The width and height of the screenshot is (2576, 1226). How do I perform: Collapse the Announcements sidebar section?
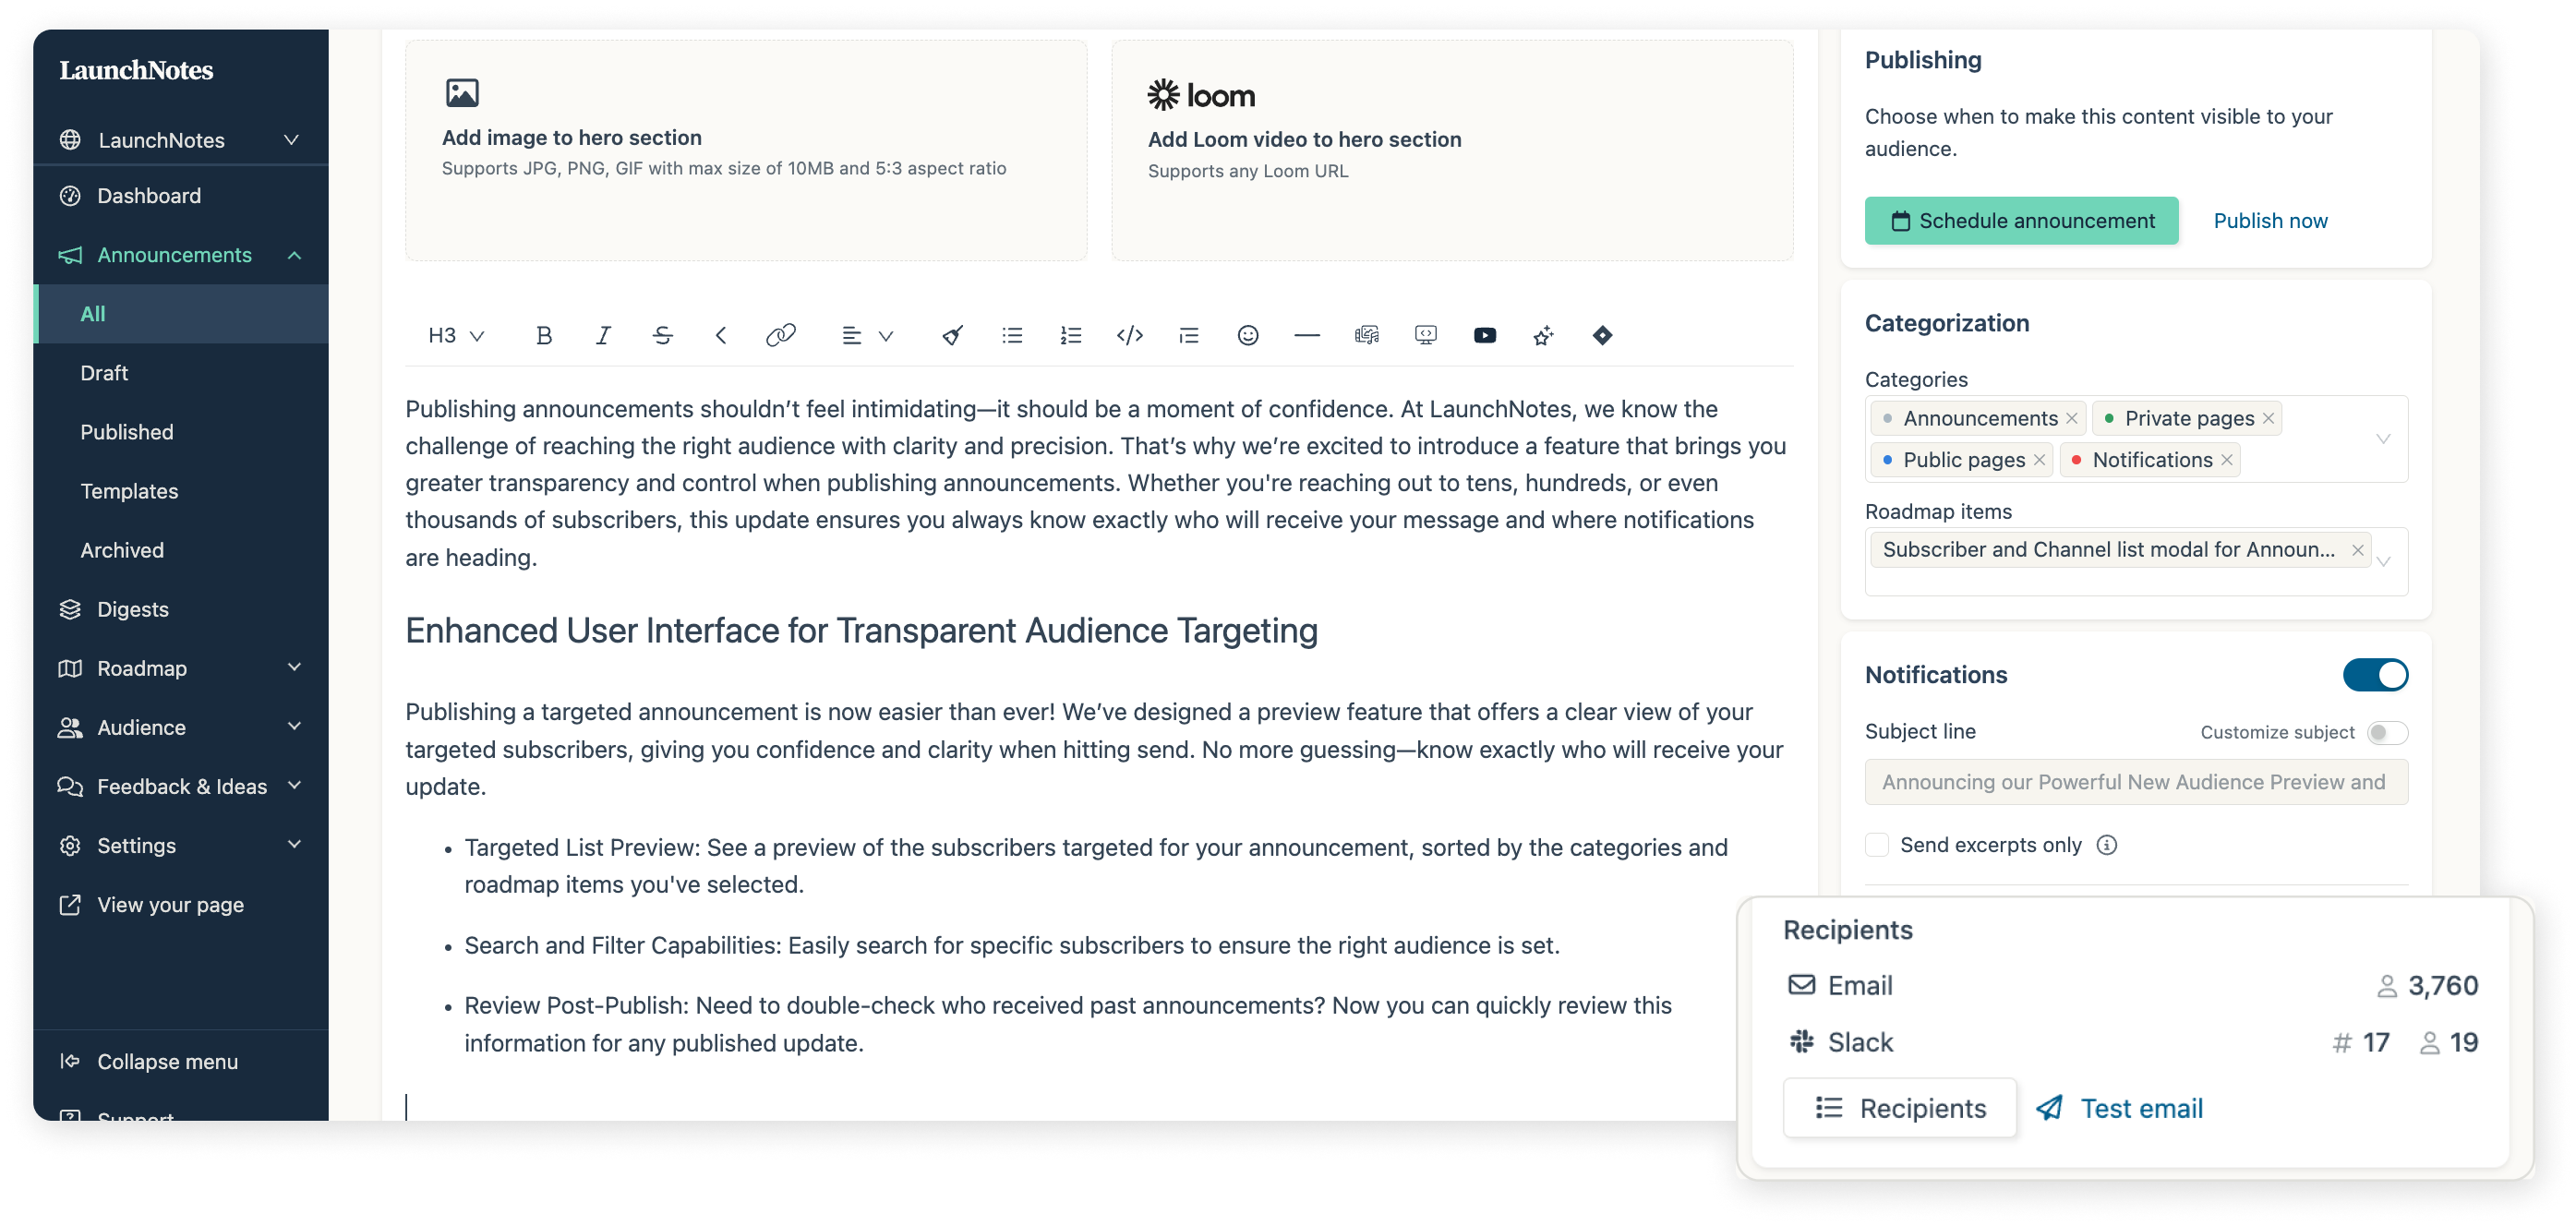[294, 255]
